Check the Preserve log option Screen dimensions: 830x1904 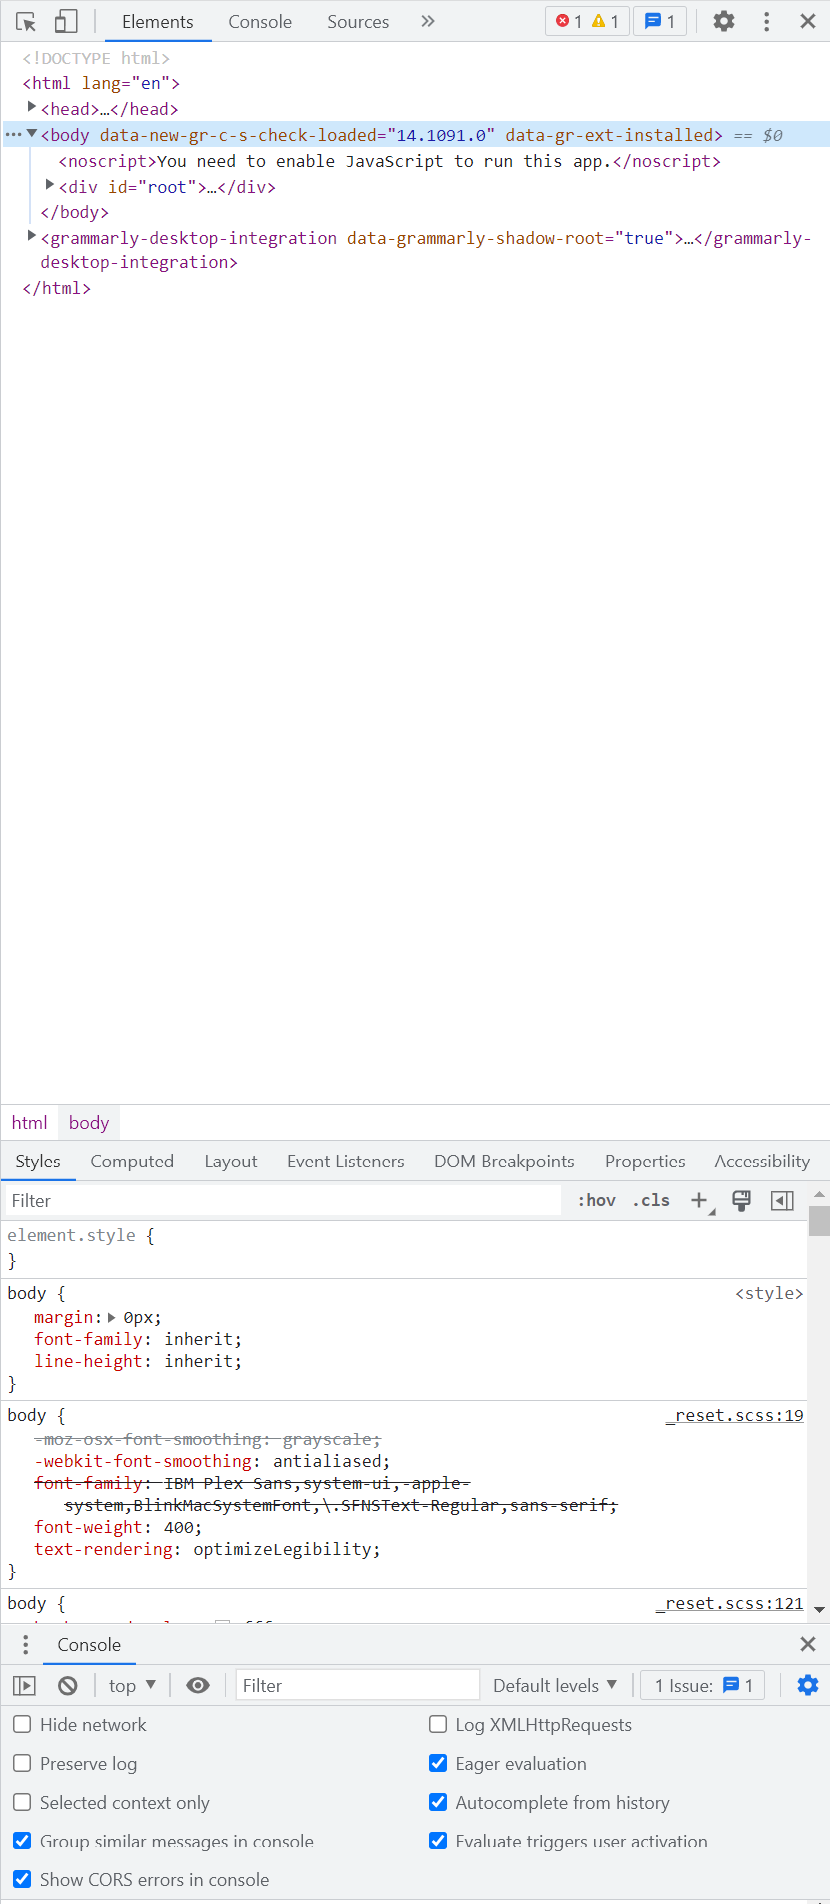pos(22,1763)
